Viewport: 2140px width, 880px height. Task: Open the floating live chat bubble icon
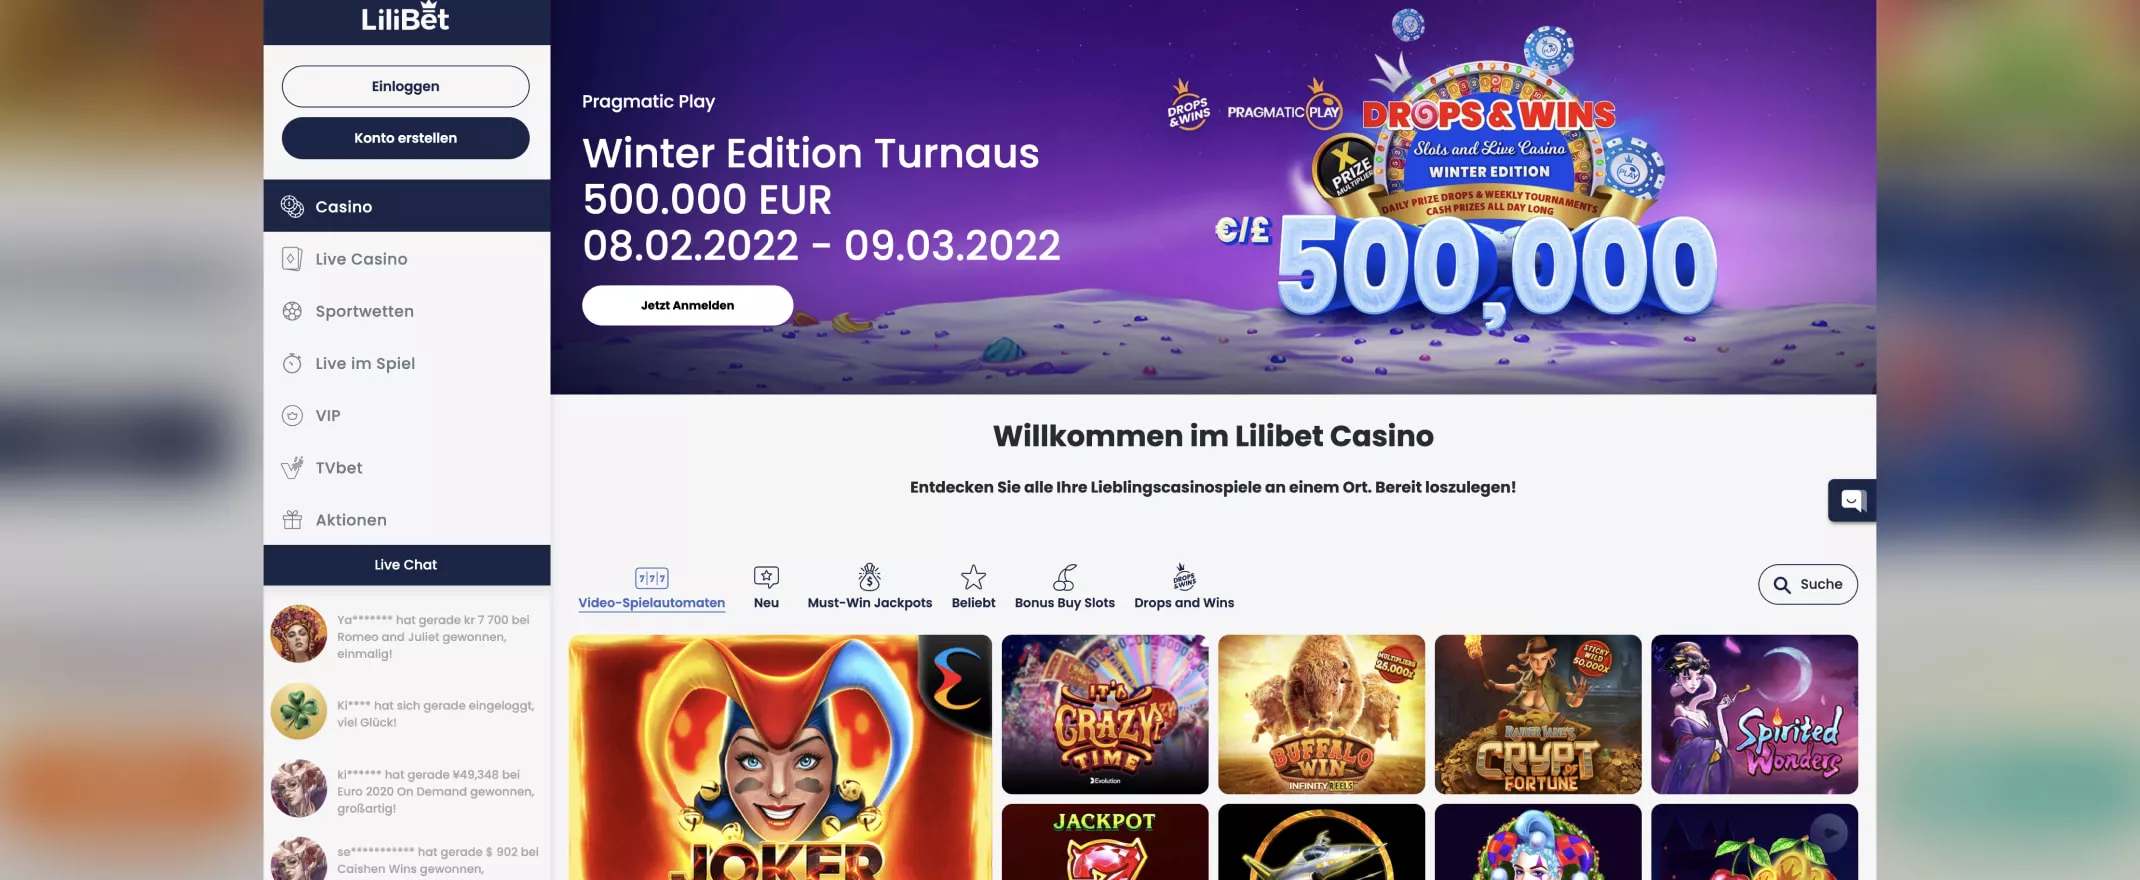pyautogui.click(x=1852, y=500)
